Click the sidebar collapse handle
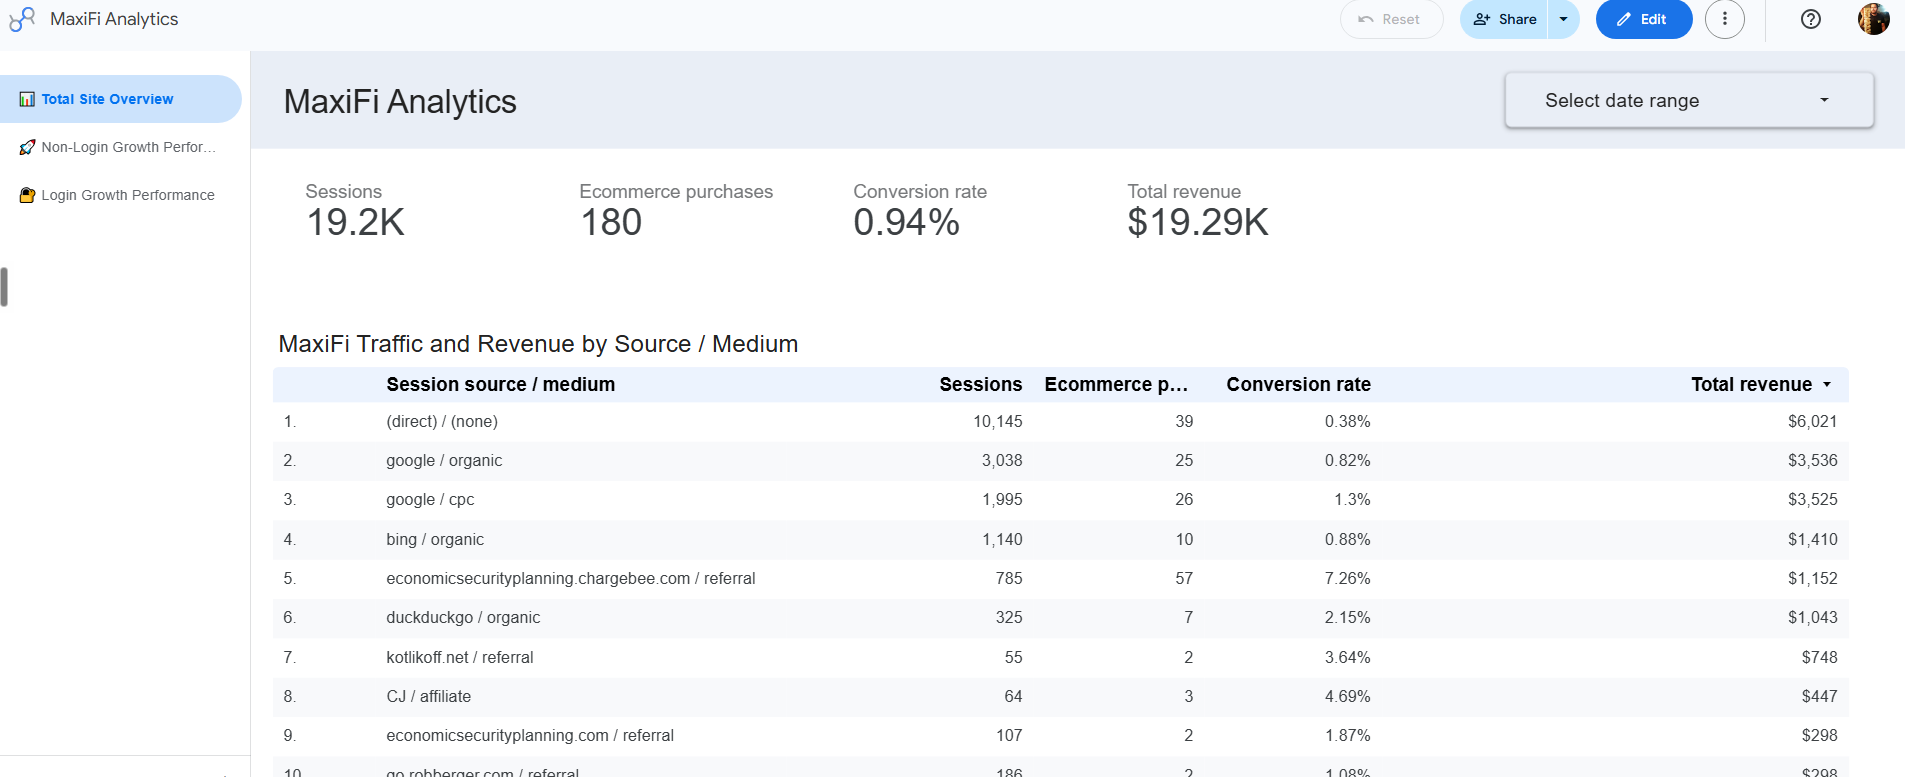 [4, 287]
